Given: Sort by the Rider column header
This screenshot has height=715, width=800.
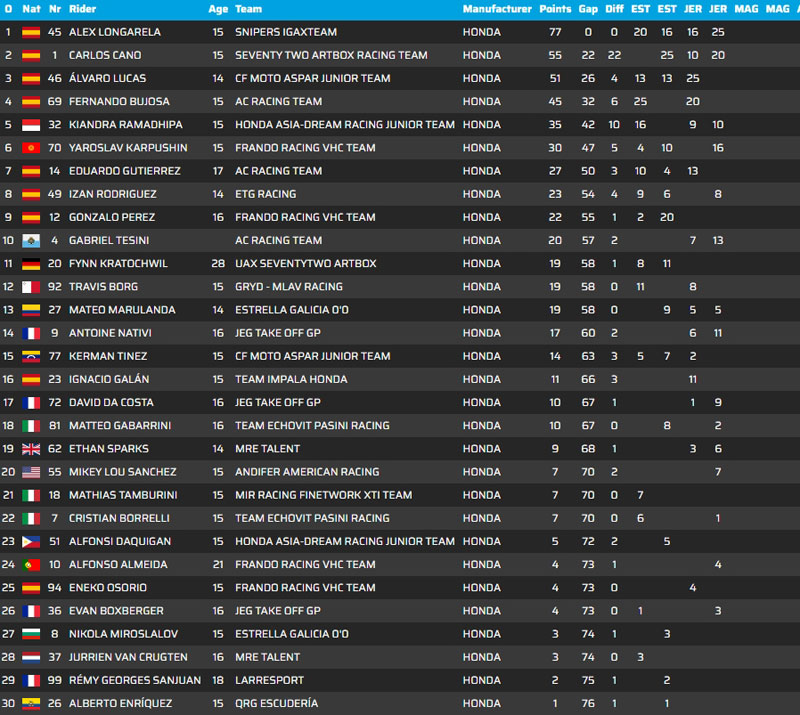Looking at the screenshot, I should click(83, 9).
